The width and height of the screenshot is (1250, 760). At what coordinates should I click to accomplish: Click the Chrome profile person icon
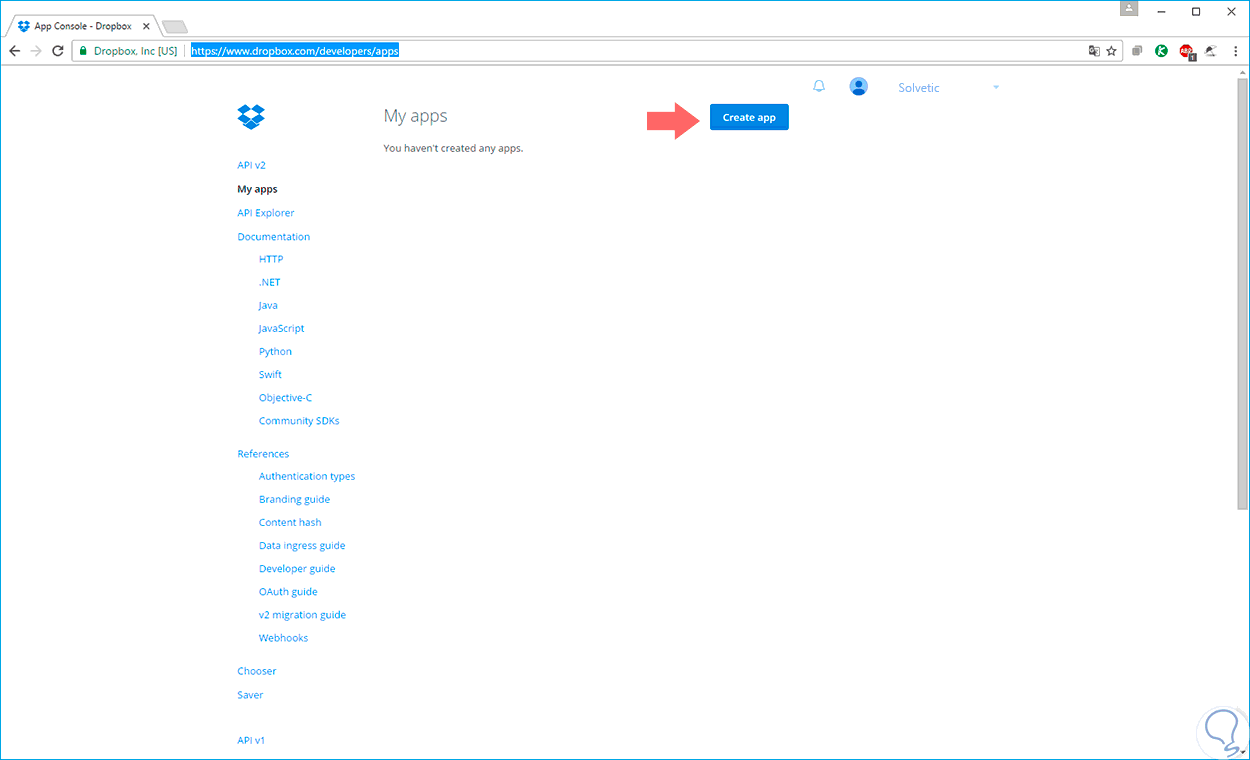(1129, 9)
